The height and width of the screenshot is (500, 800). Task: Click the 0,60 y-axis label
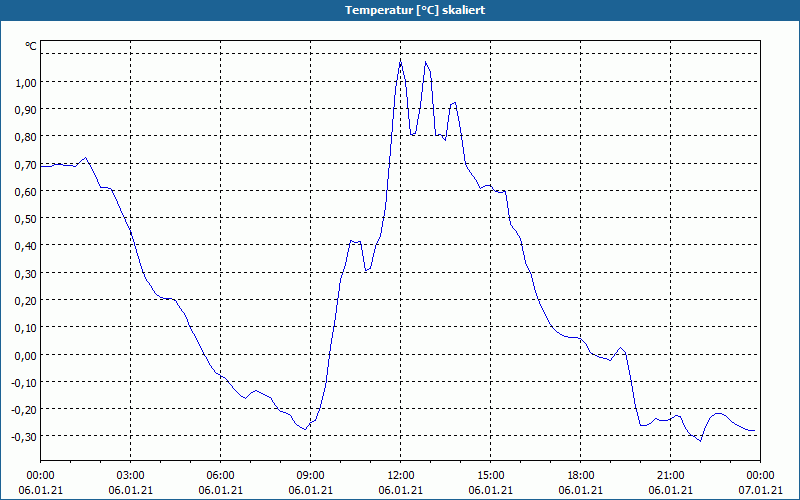tap(26, 191)
